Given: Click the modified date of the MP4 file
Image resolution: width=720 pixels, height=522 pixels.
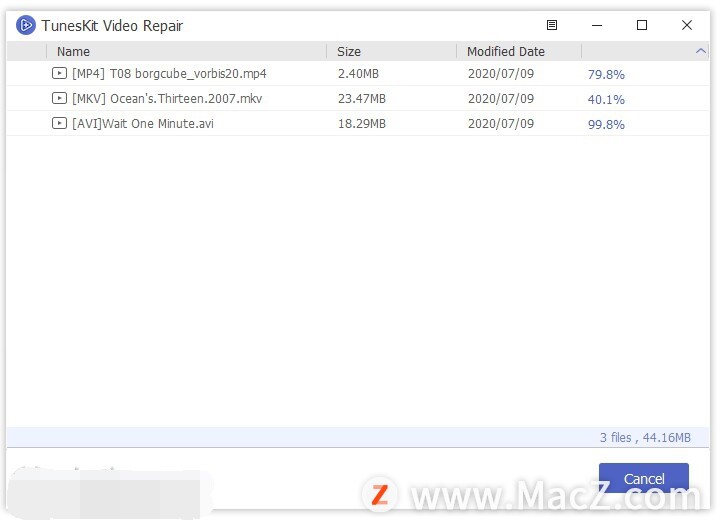Looking at the screenshot, I should coord(501,73).
